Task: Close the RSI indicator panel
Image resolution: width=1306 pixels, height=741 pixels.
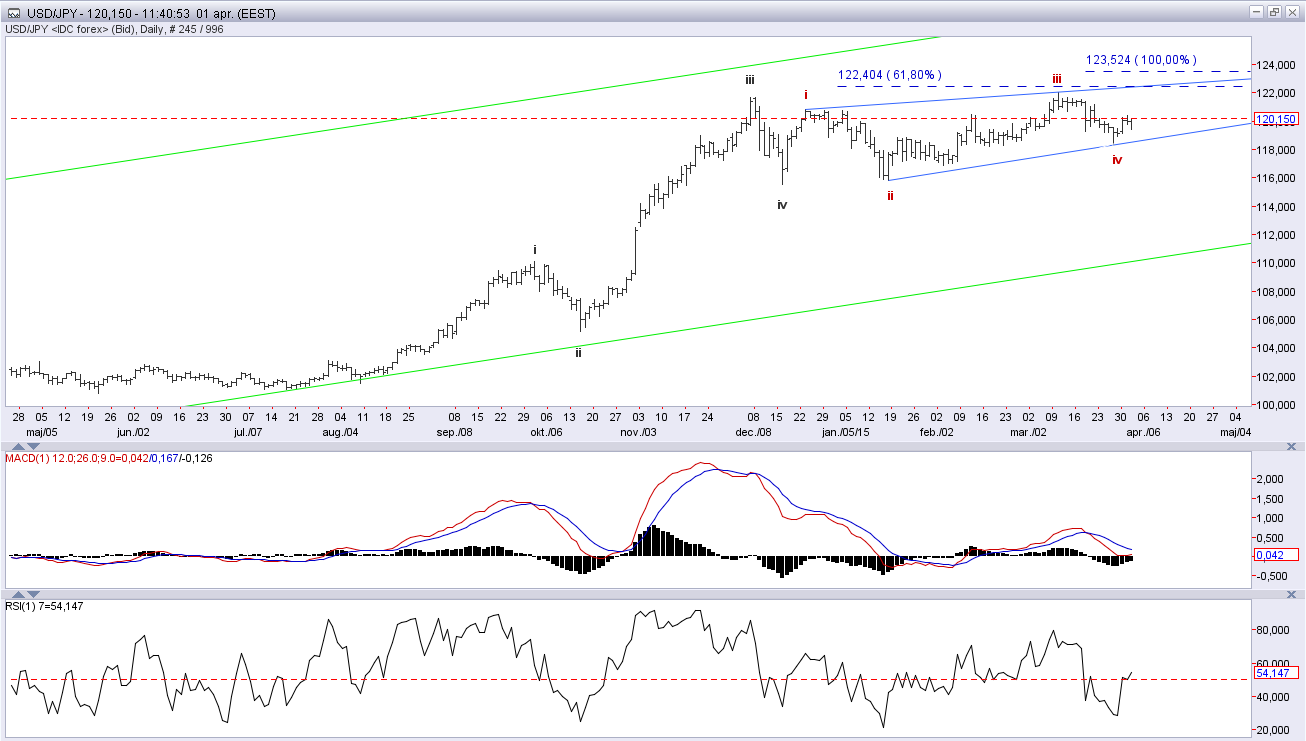Action: (1291, 594)
